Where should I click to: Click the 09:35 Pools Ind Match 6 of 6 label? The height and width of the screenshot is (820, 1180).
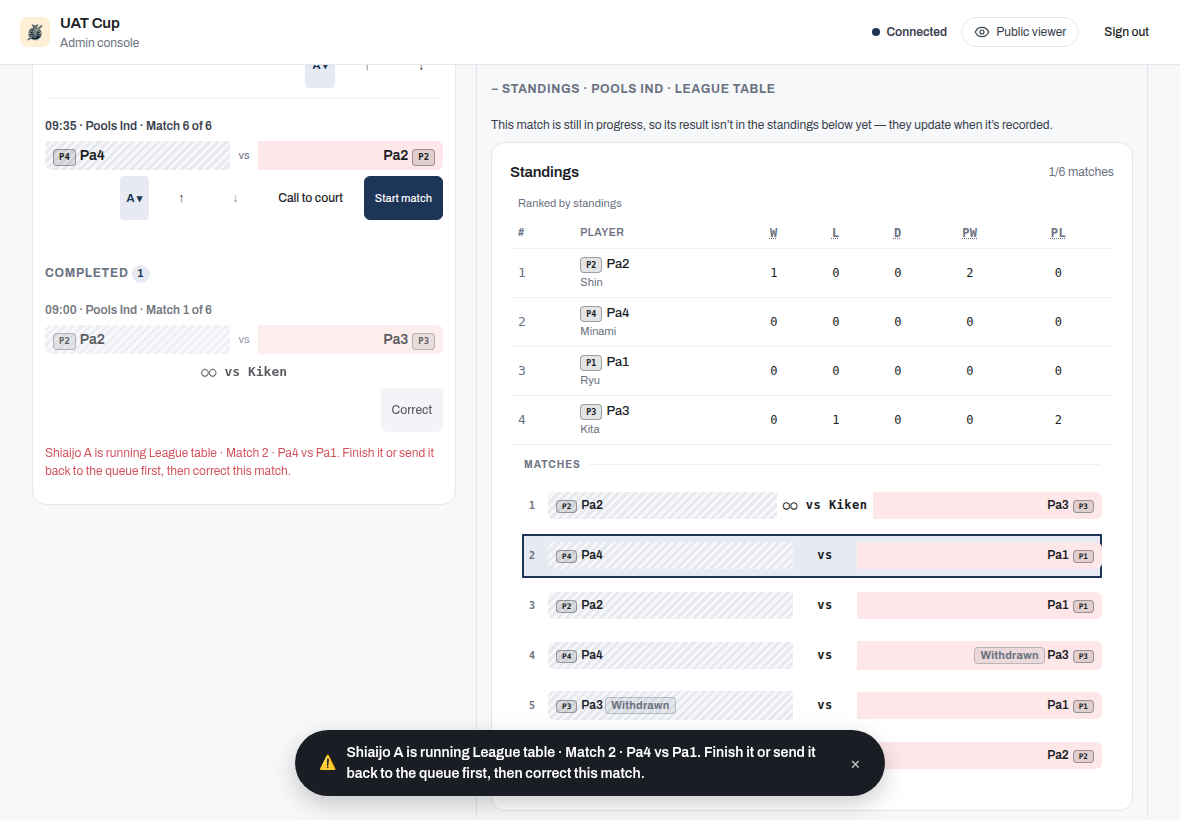[x=128, y=126]
